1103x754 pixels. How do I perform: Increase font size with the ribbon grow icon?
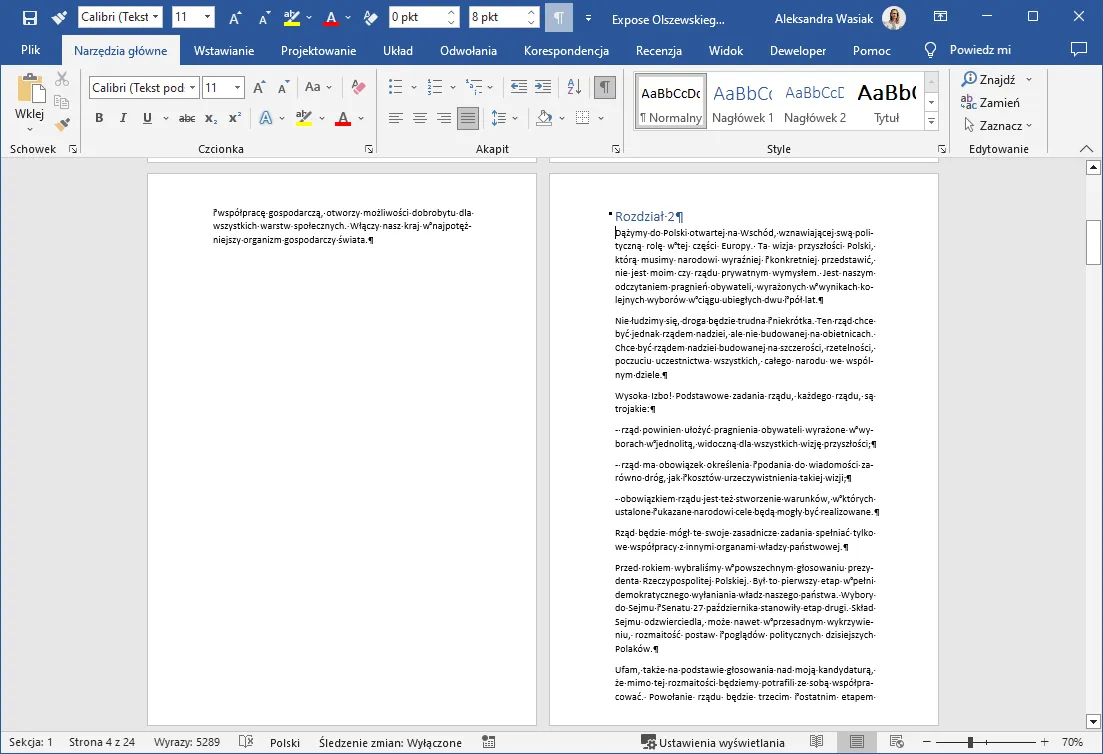pos(259,87)
